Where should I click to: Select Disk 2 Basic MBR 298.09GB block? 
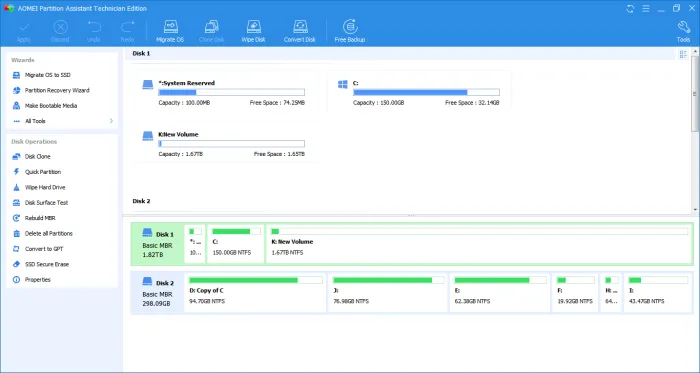158,293
